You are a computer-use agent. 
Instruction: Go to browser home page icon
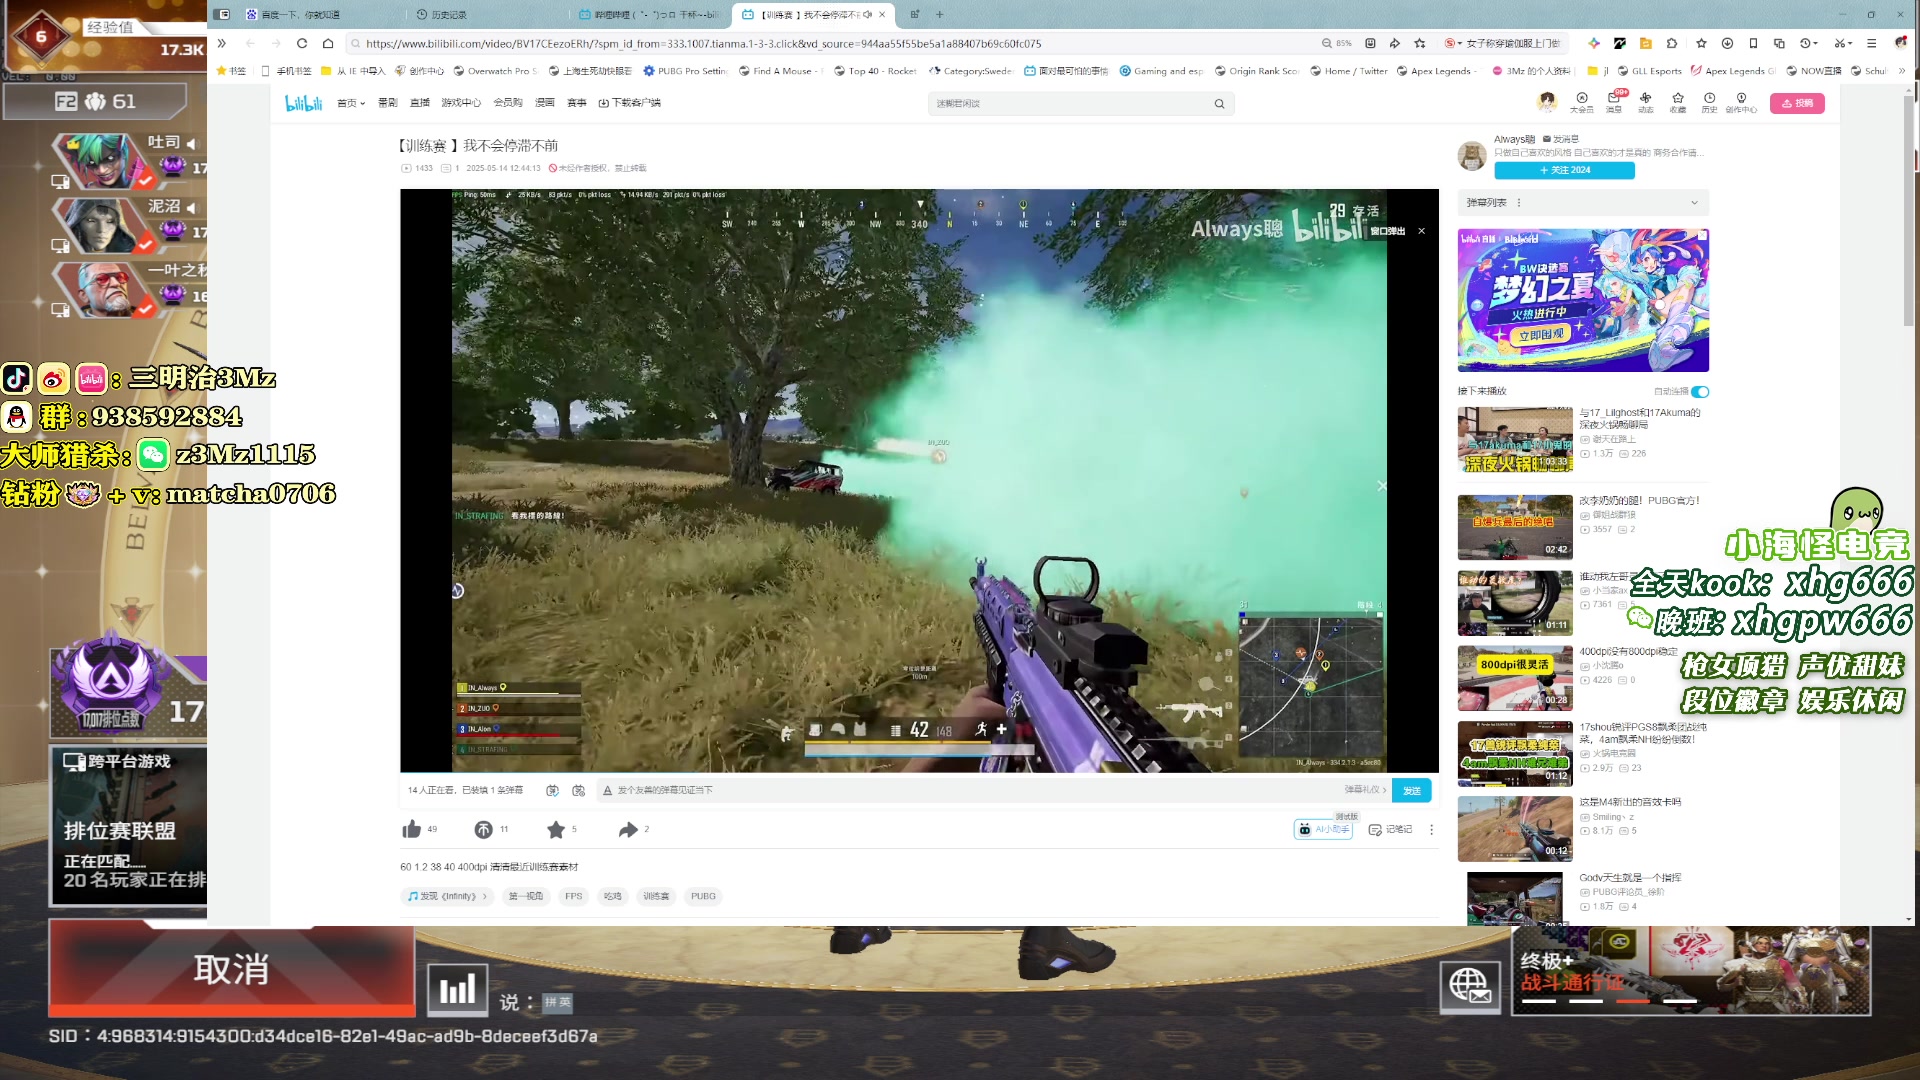pyautogui.click(x=328, y=43)
